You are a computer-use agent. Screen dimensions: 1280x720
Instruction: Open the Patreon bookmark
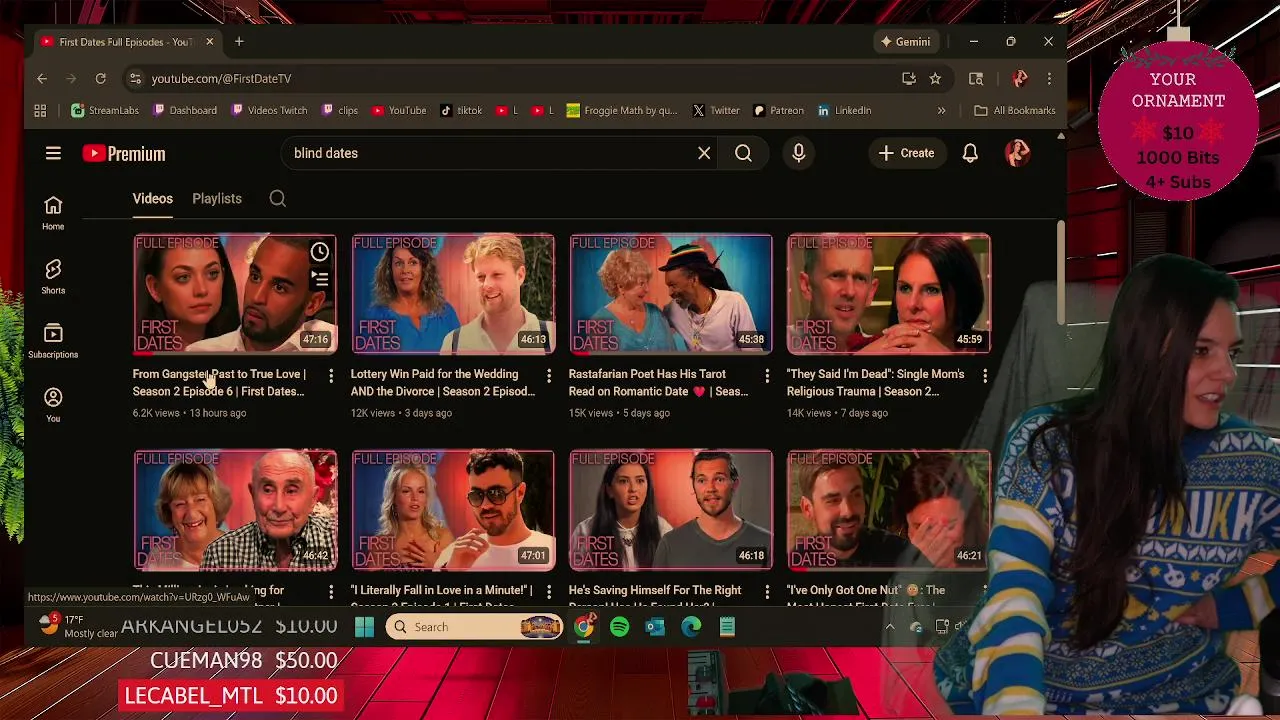click(x=779, y=111)
